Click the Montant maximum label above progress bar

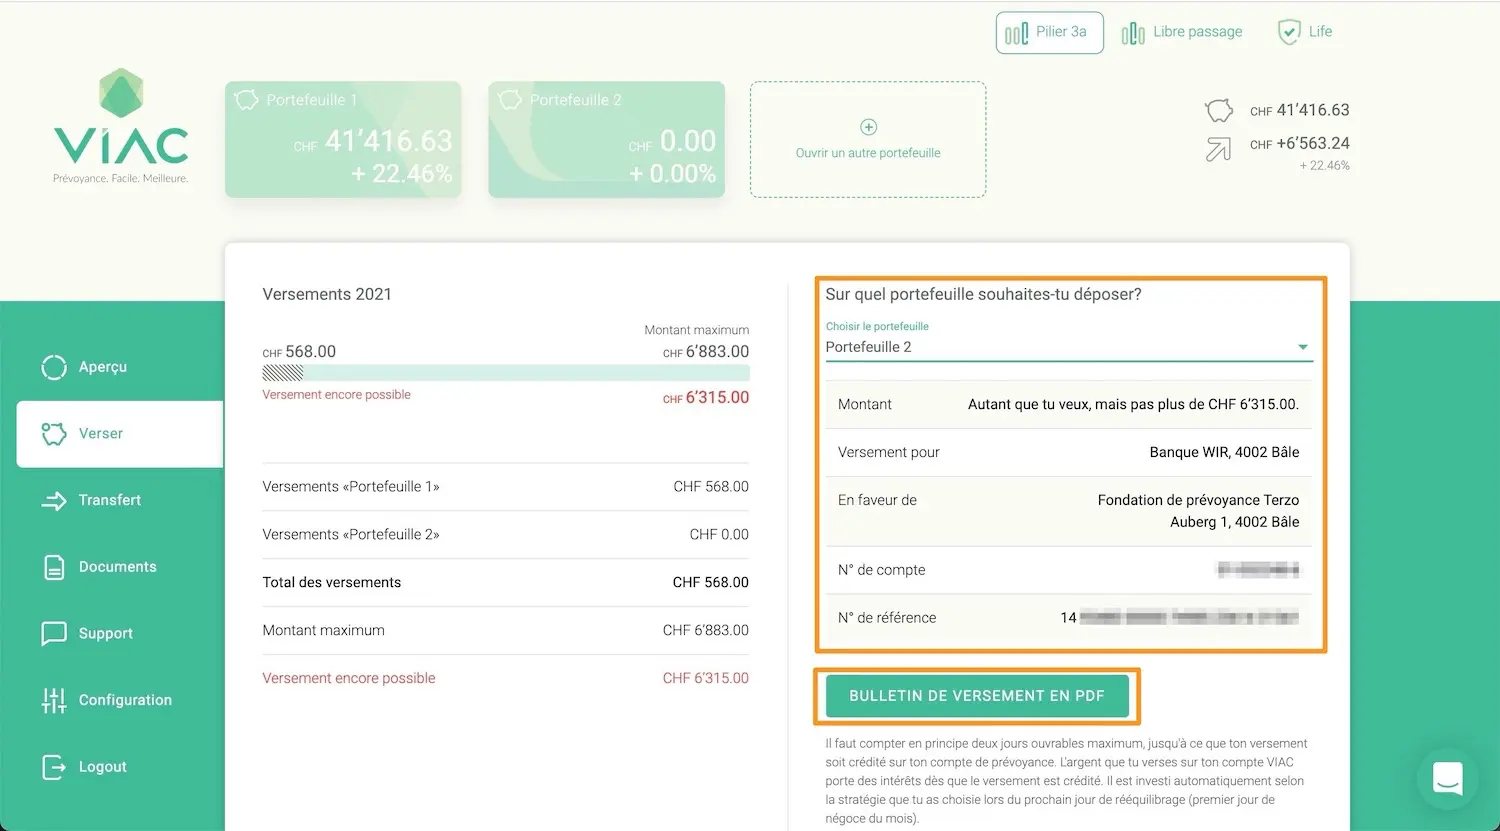(x=697, y=330)
